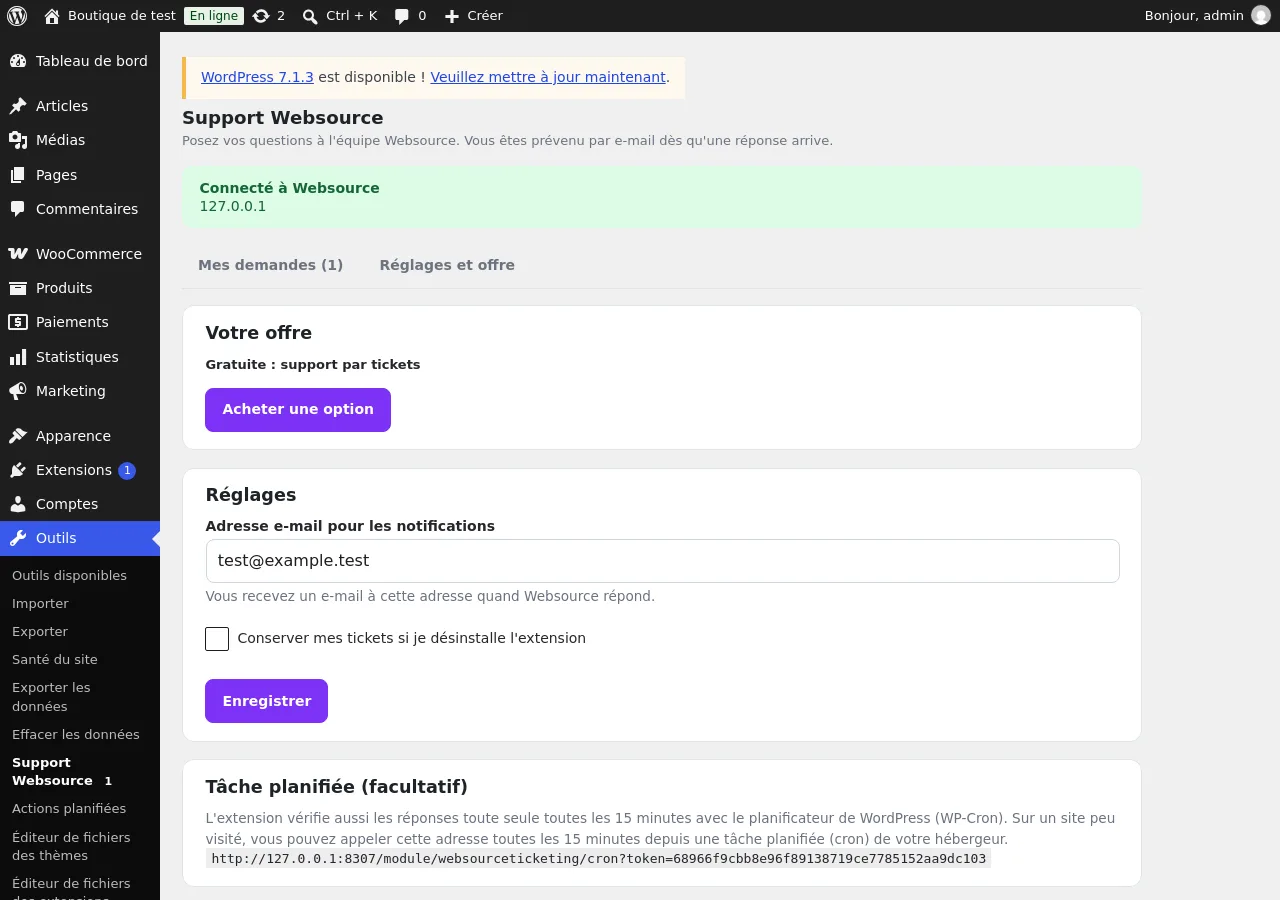This screenshot has width=1280, height=900.
Task: Open the Extensions plug icon
Action: 18,470
